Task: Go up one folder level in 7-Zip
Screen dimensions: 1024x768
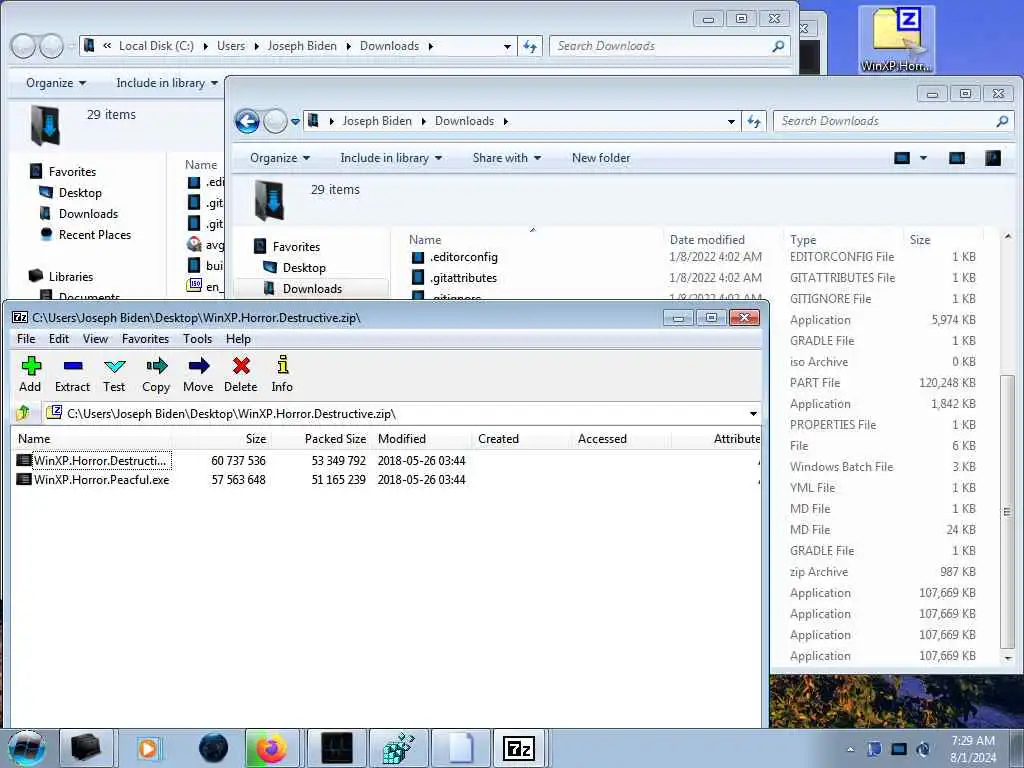Action: click(24, 413)
